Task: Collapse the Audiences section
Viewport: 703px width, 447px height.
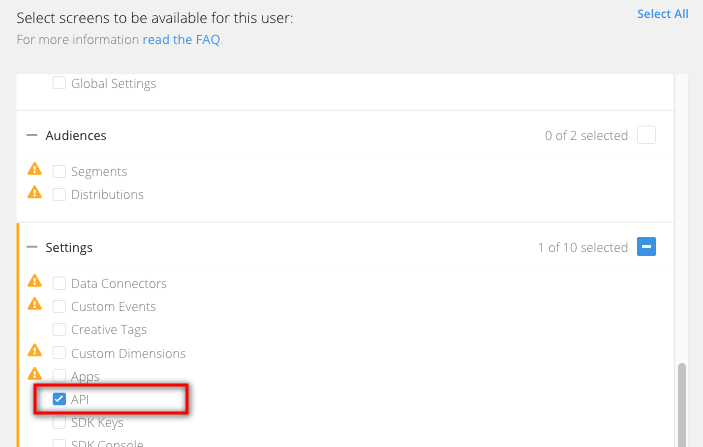Action: pos(32,135)
